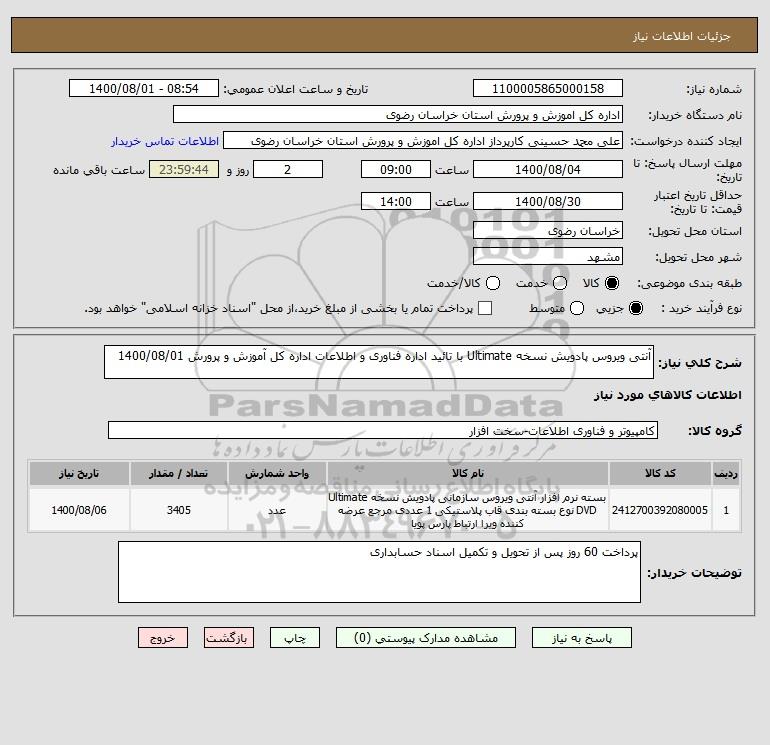Click the buyer organization name field
The height and width of the screenshot is (745, 770).
click(398, 114)
